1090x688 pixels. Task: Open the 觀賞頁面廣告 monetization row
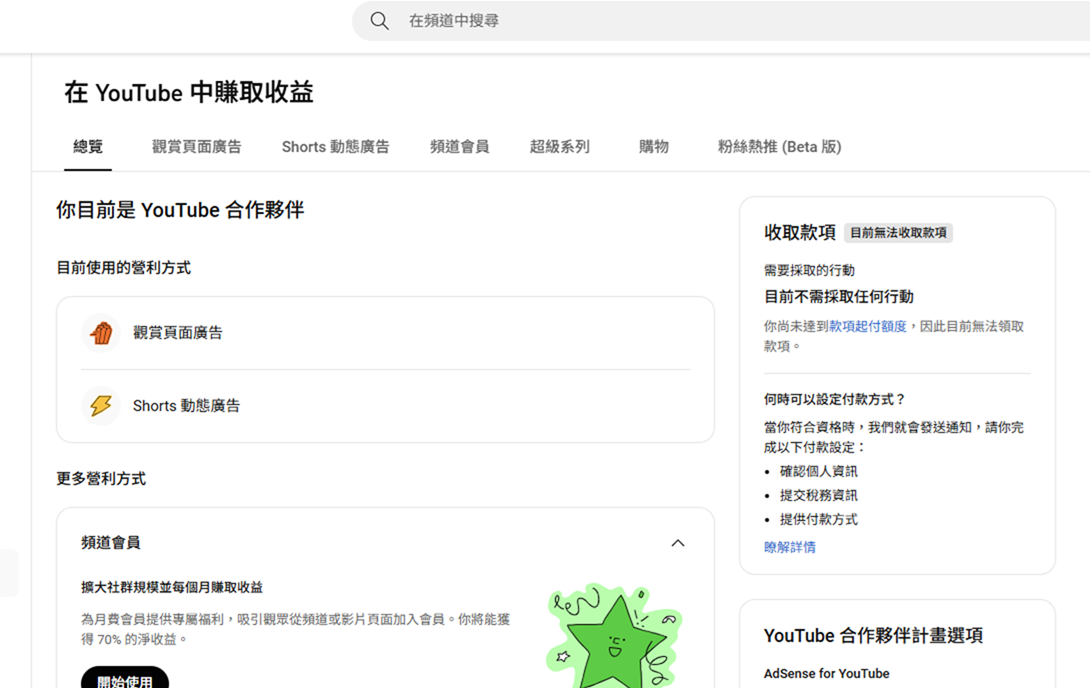(x=385, y=333)
